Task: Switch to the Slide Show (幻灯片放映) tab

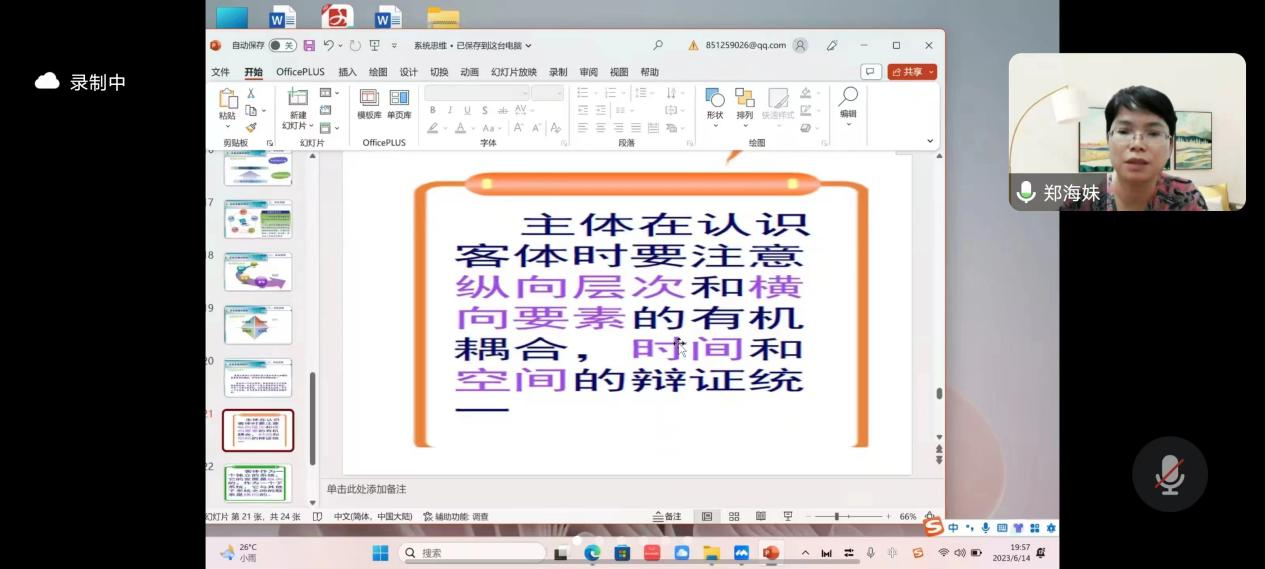Action: [x=514, y=72]
